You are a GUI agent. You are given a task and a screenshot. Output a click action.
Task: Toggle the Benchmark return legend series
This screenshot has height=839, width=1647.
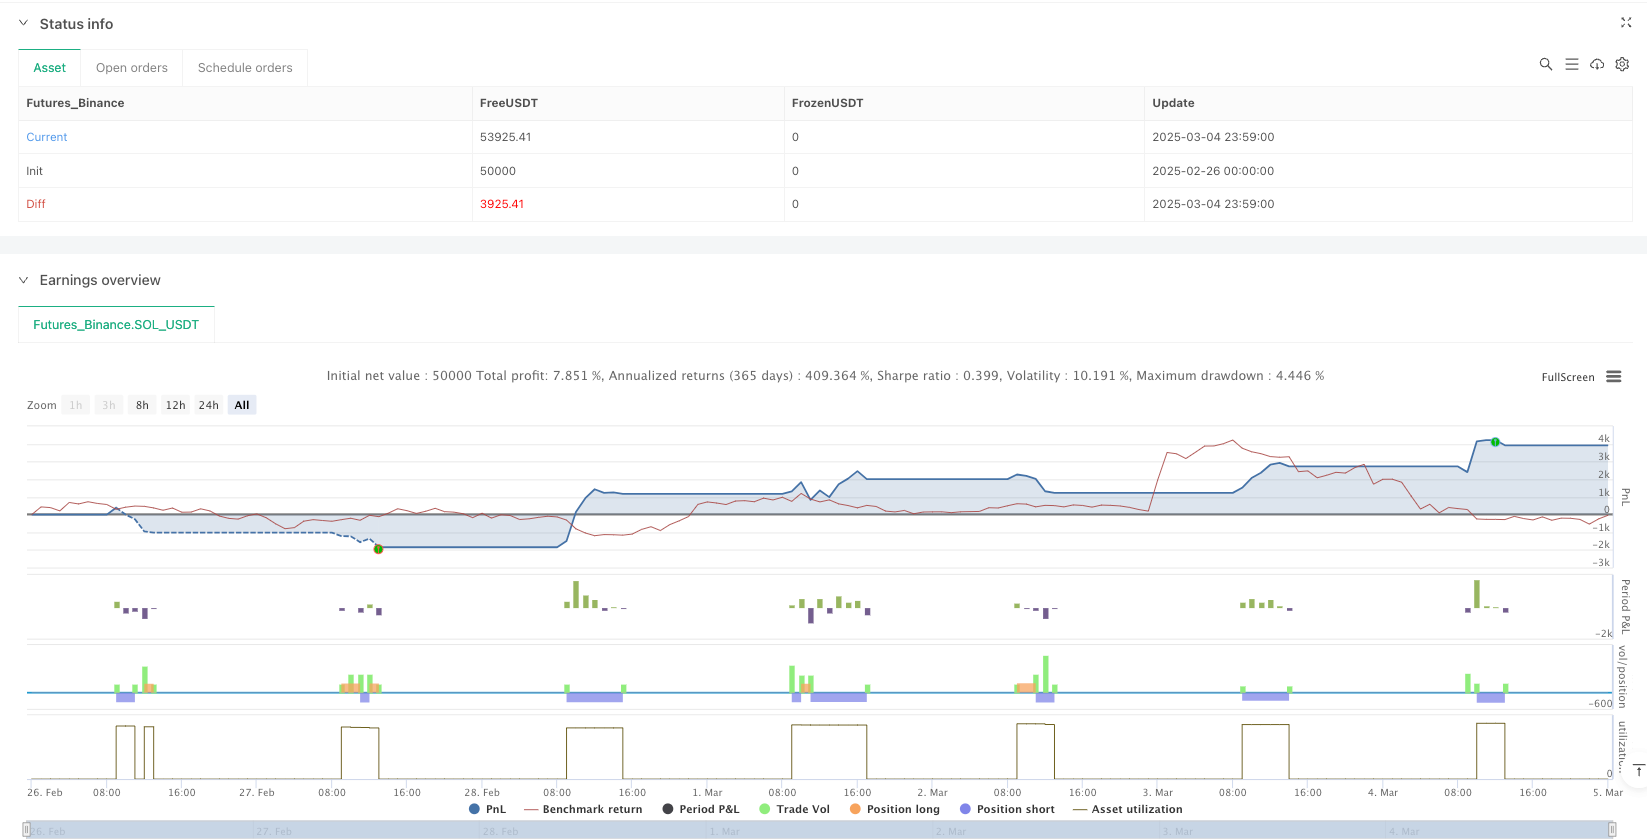click(x=583, y=809)
